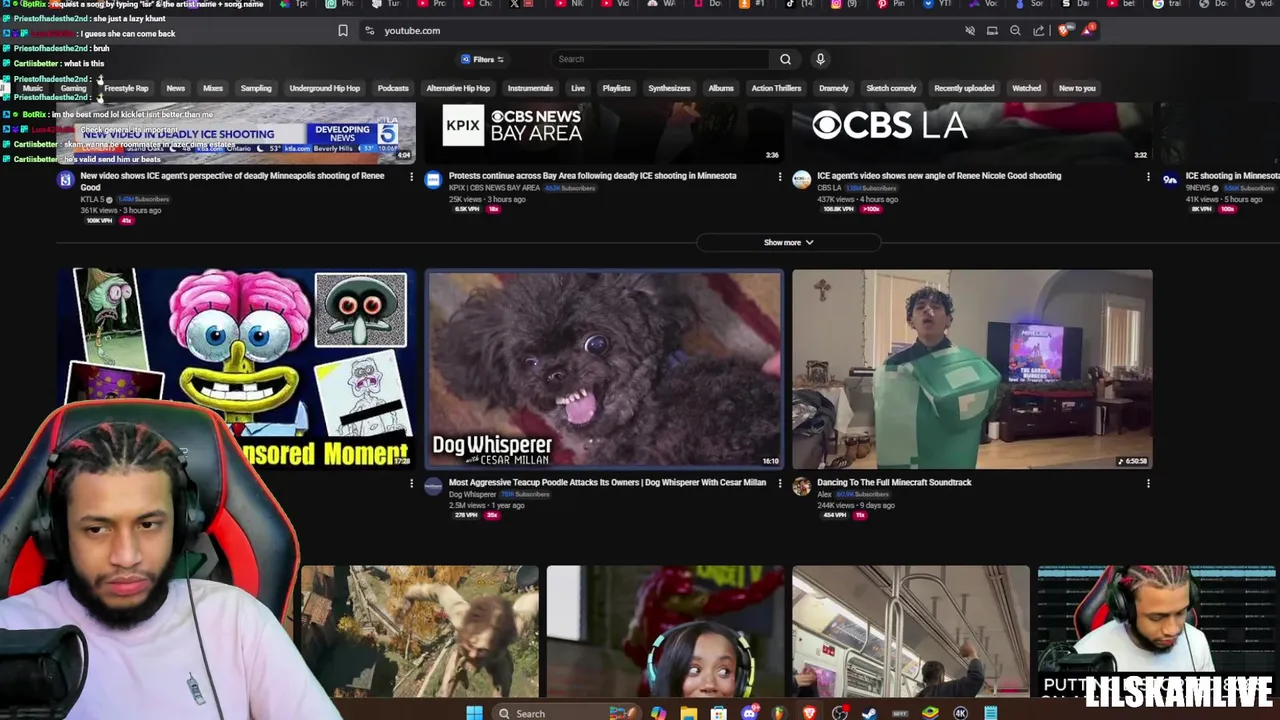The width and height of the screenshot is (1280, 720).
Task: Open the Dog Whisperer poodle video thumbnail
Action: (x=604, y=369)
